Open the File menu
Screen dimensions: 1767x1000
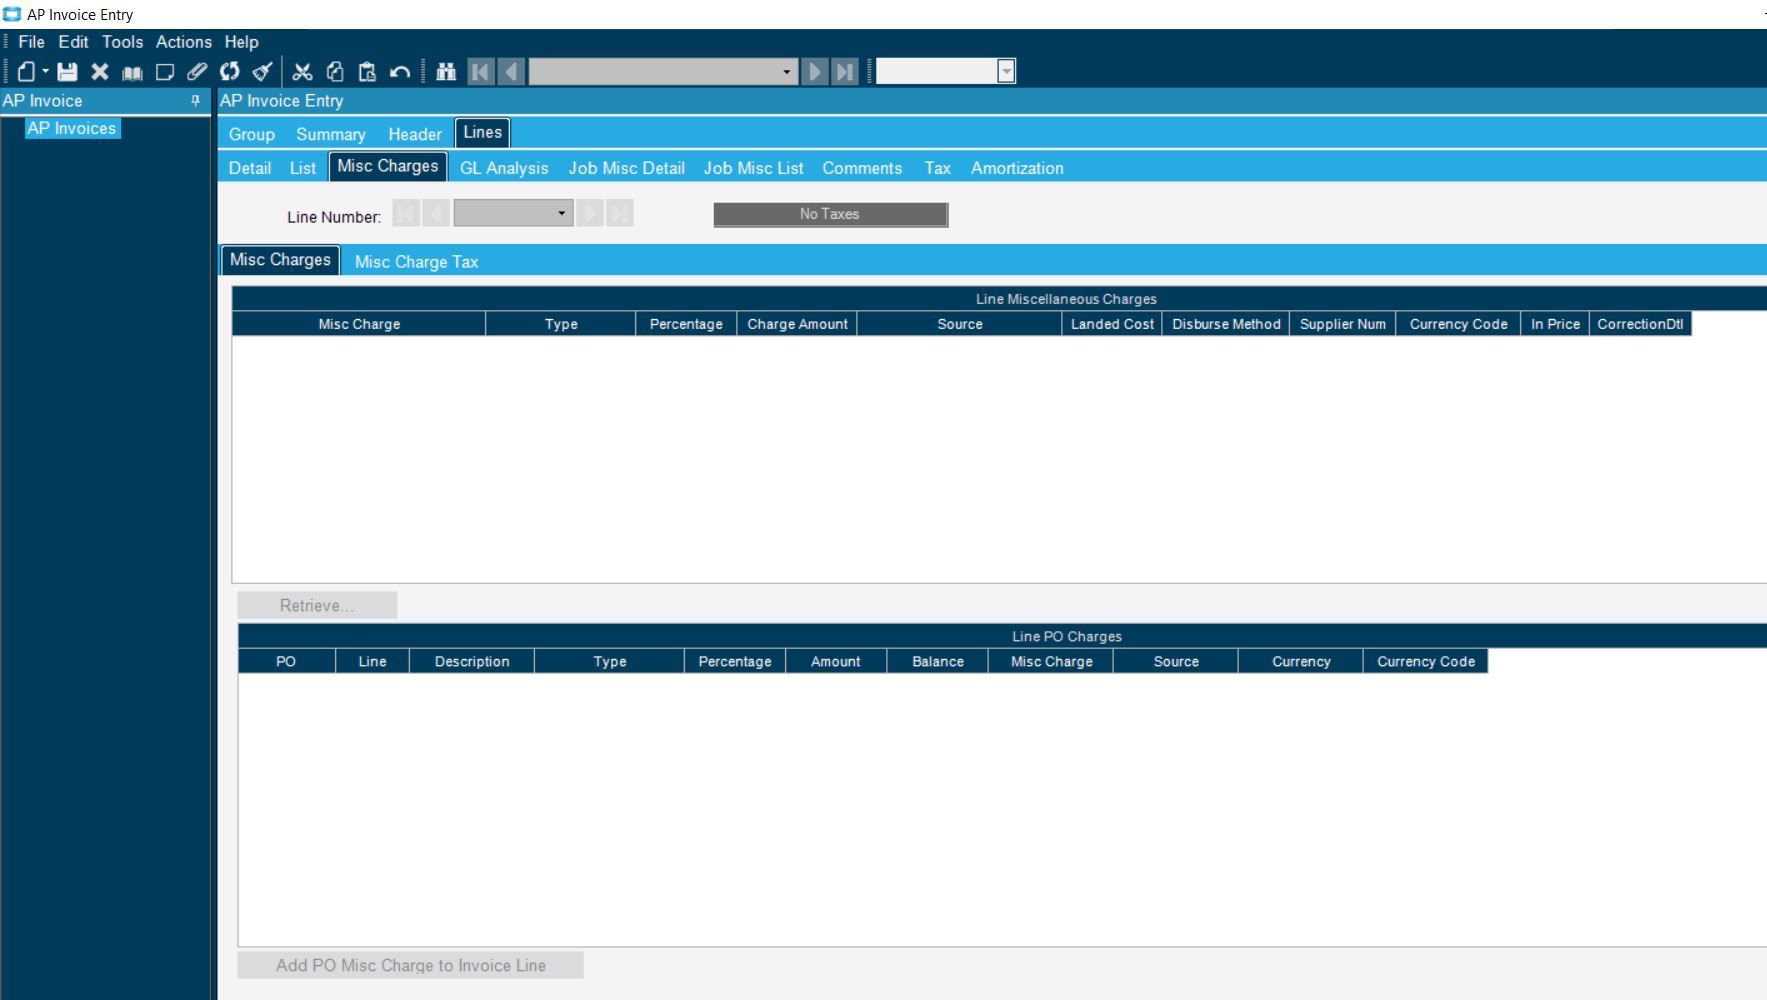click(x=31, y=42)
